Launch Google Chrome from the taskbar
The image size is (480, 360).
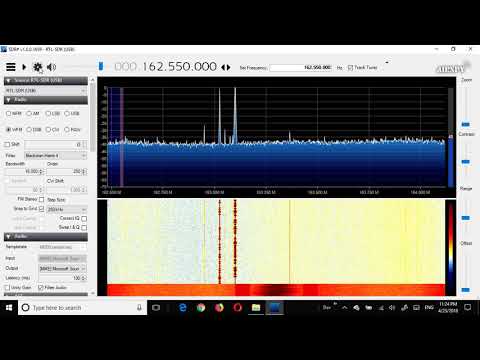coord(201,307)
